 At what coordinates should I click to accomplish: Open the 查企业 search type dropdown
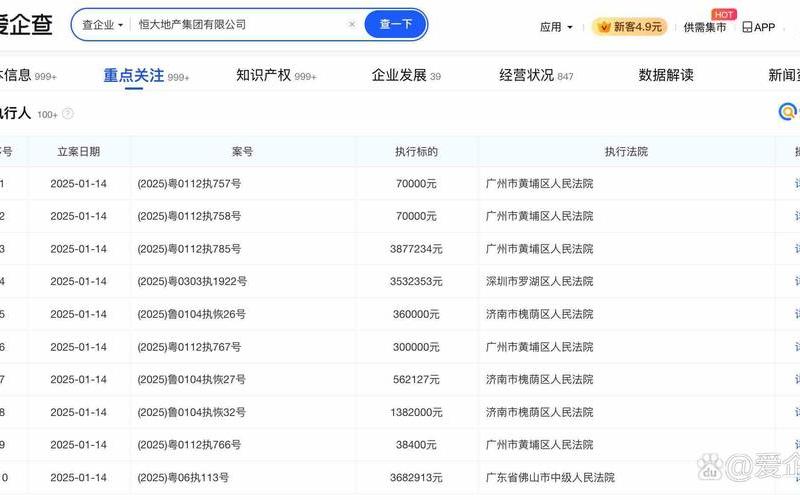102,24
